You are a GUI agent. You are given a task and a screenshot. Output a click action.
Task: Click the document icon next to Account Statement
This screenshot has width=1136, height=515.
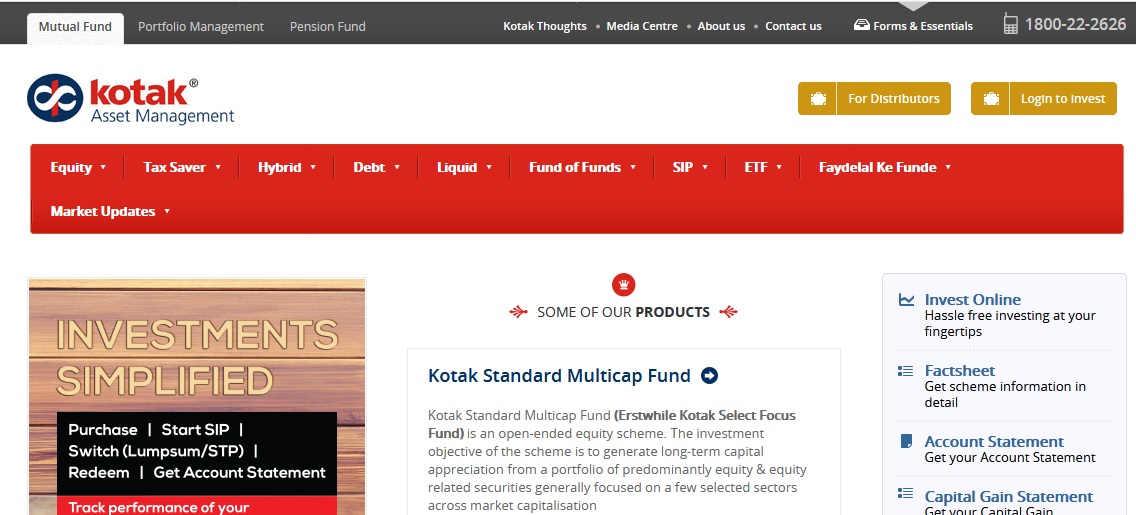[x=906, y=441]
